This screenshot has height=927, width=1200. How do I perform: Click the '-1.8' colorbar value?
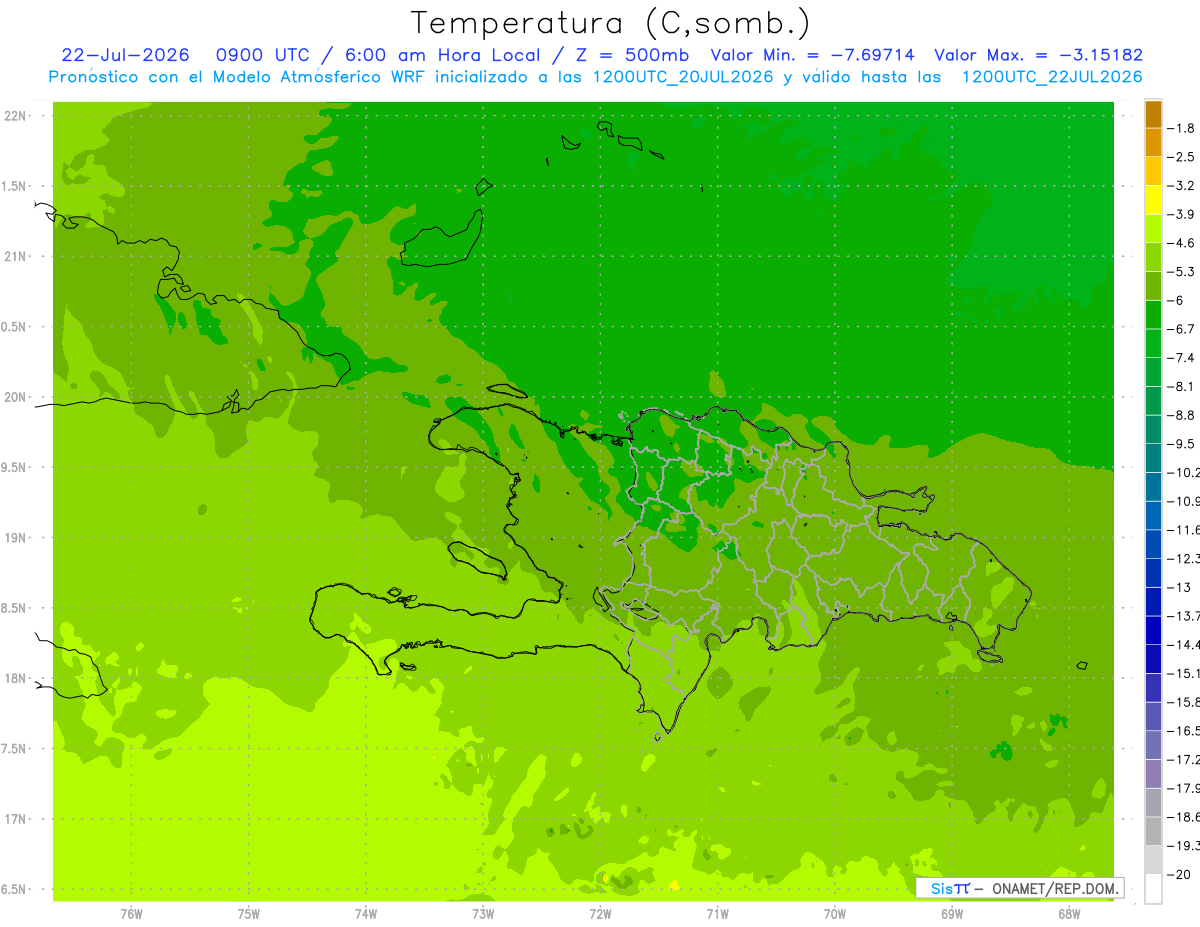pos(1181,128)
